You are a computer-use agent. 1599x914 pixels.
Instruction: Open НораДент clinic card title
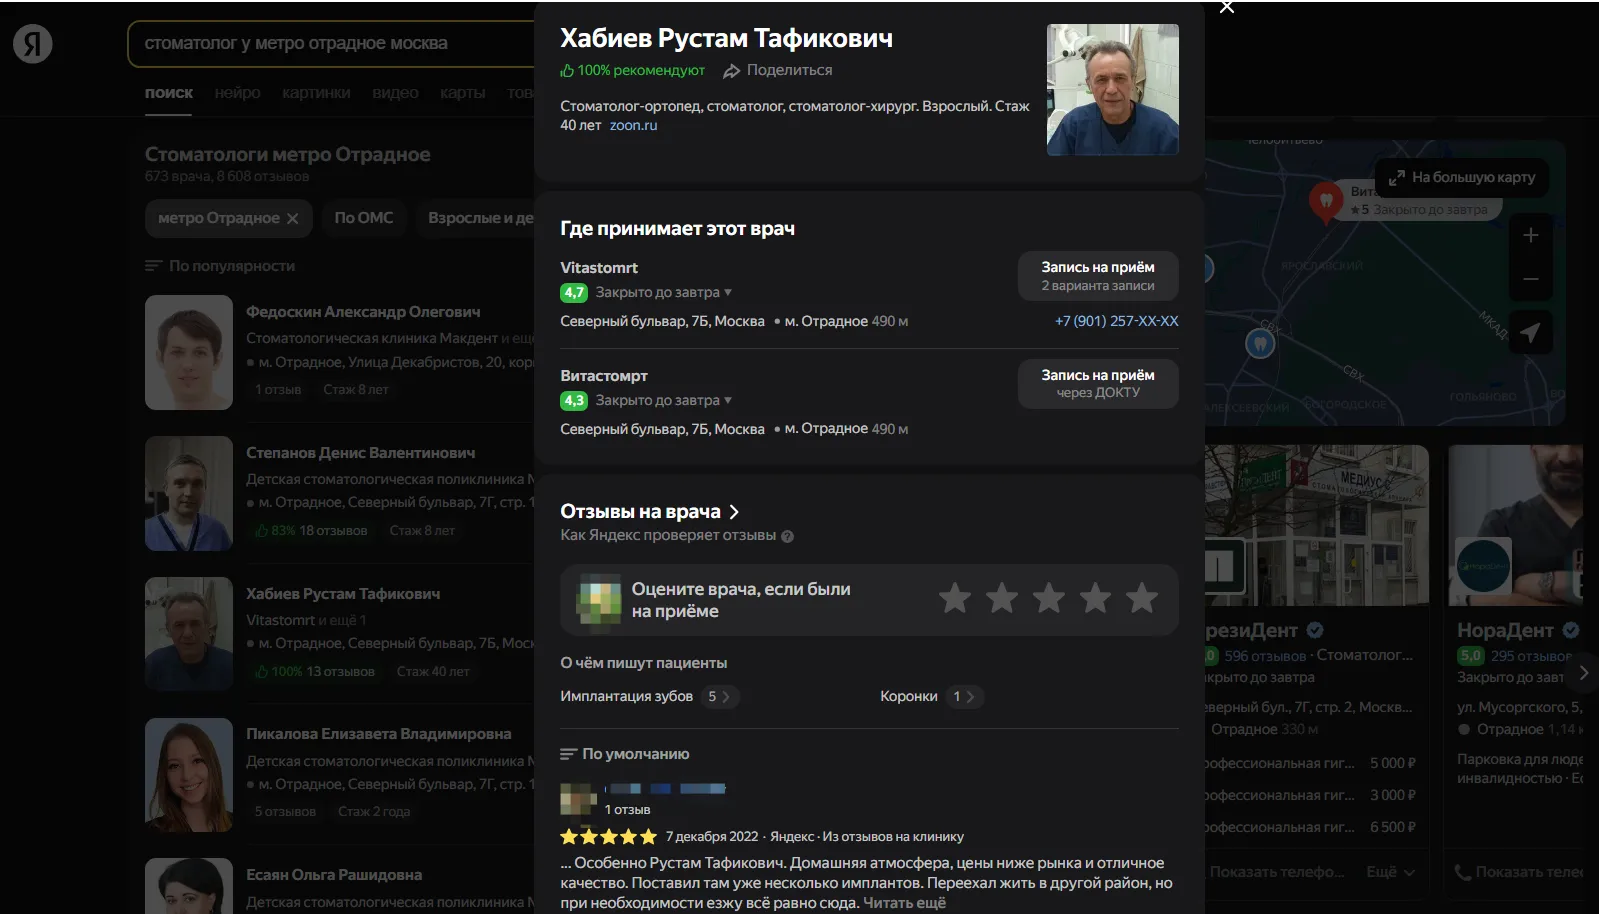point(1505,631)
